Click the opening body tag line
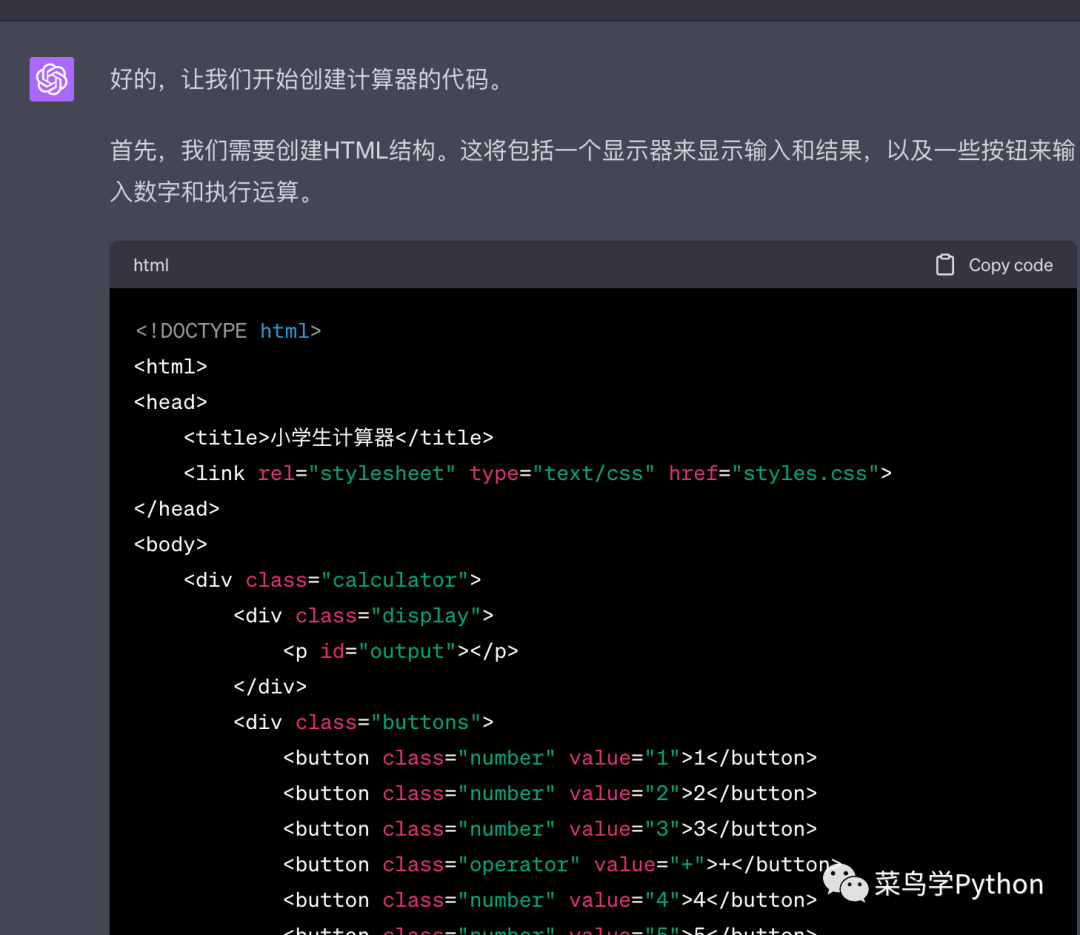Screen dimensions: 1080x935 click(171, 545)
